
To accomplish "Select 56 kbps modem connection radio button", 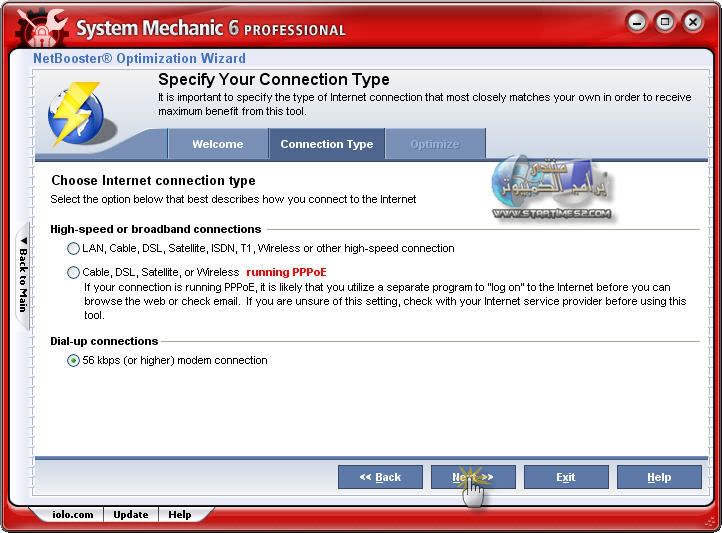I will pyautogui.click(x=73, y=360).
